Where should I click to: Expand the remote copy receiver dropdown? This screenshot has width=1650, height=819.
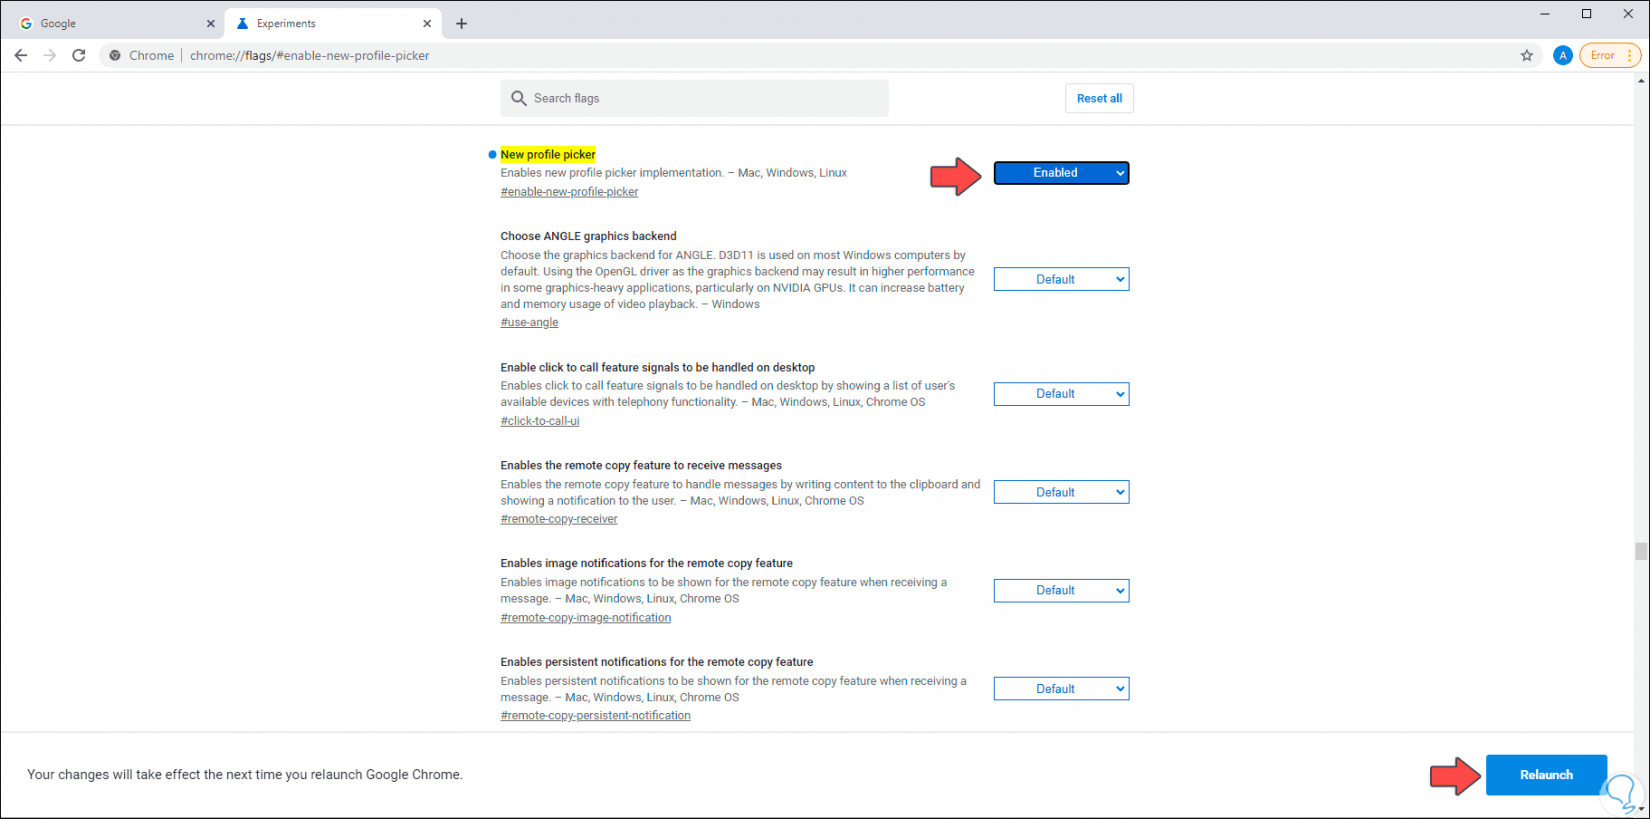pyautogui.click(x=1061, y=492)
